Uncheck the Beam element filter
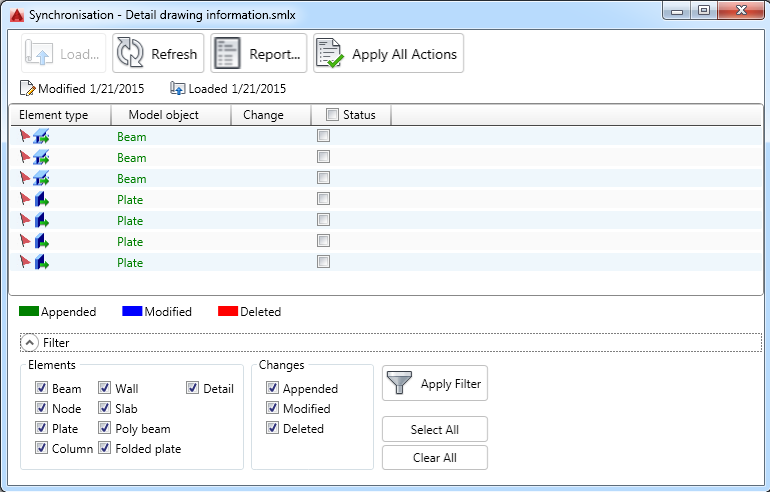This screenshot has width=770, height=492. [41, 388]
